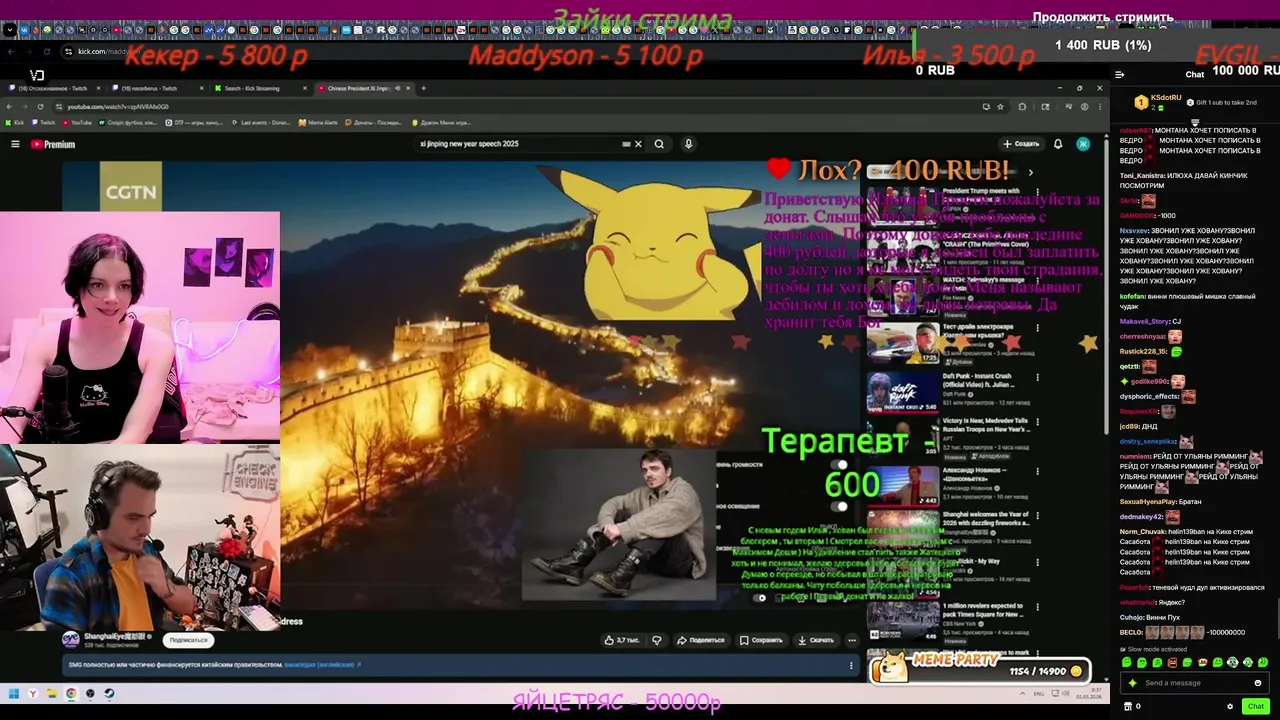The image size is (1280, 720).
Task: Open Yandex browser from taskbar
Action: tap(33, 693)
